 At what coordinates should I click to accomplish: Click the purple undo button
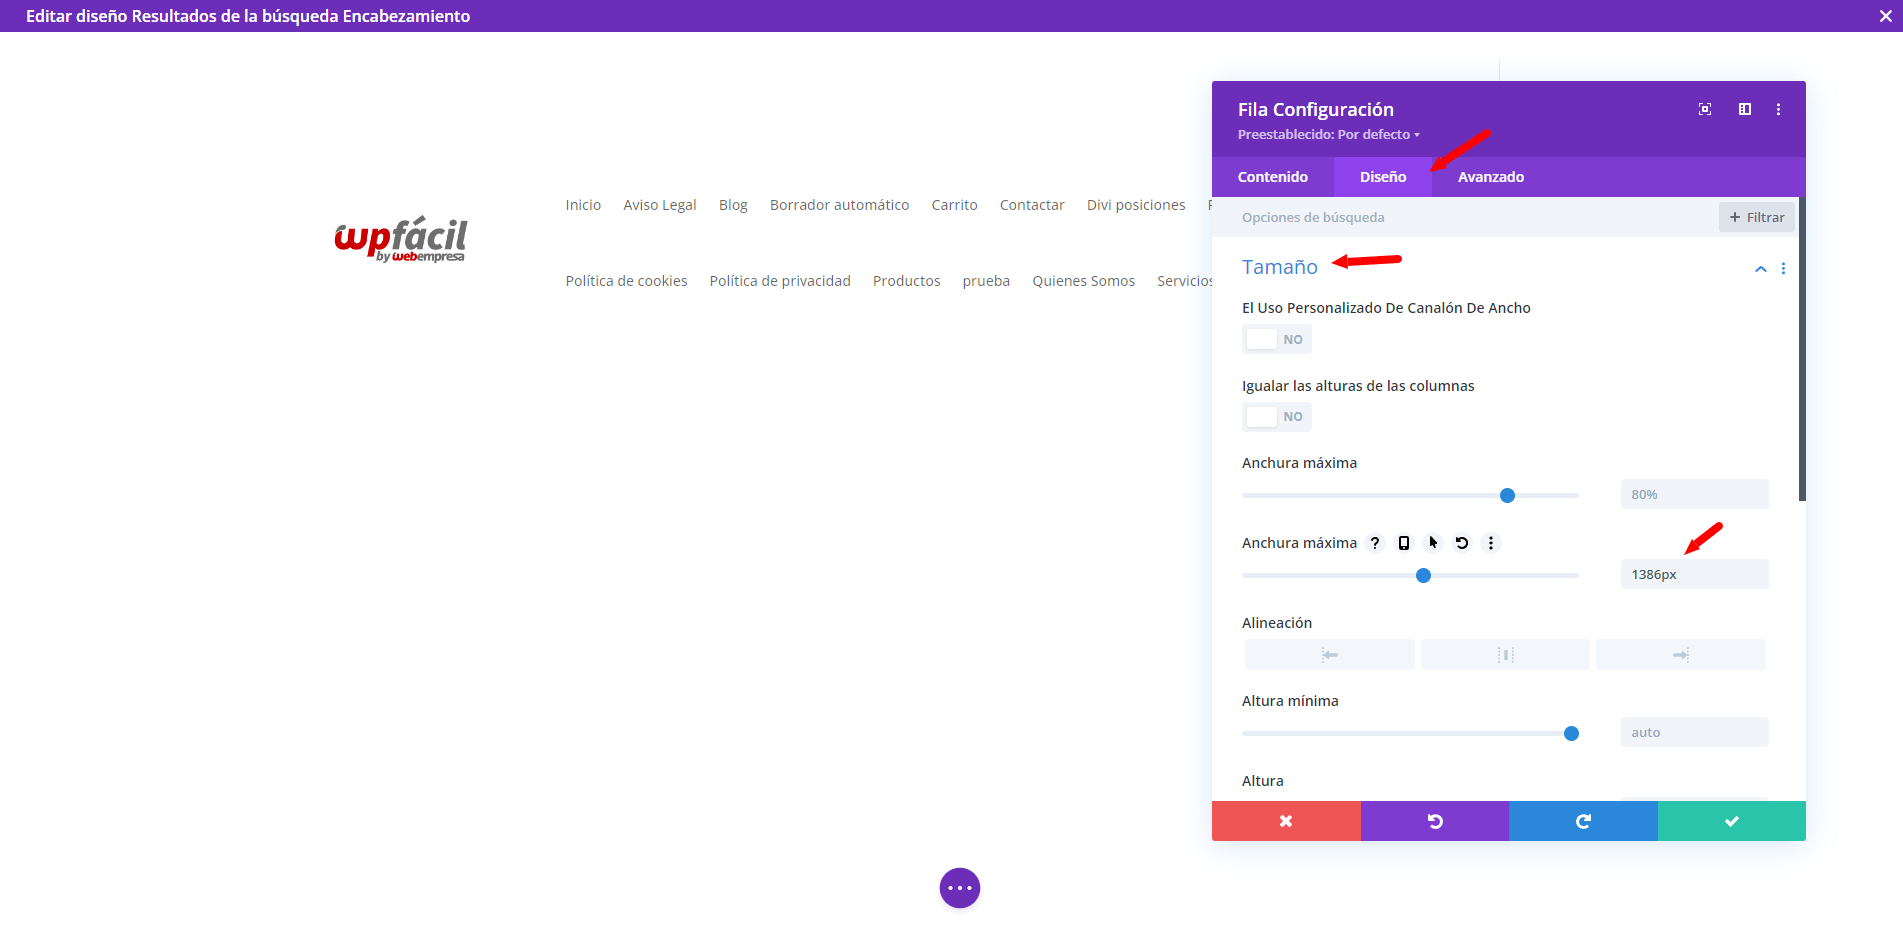pyautogui.click(x=1435, y=821)
